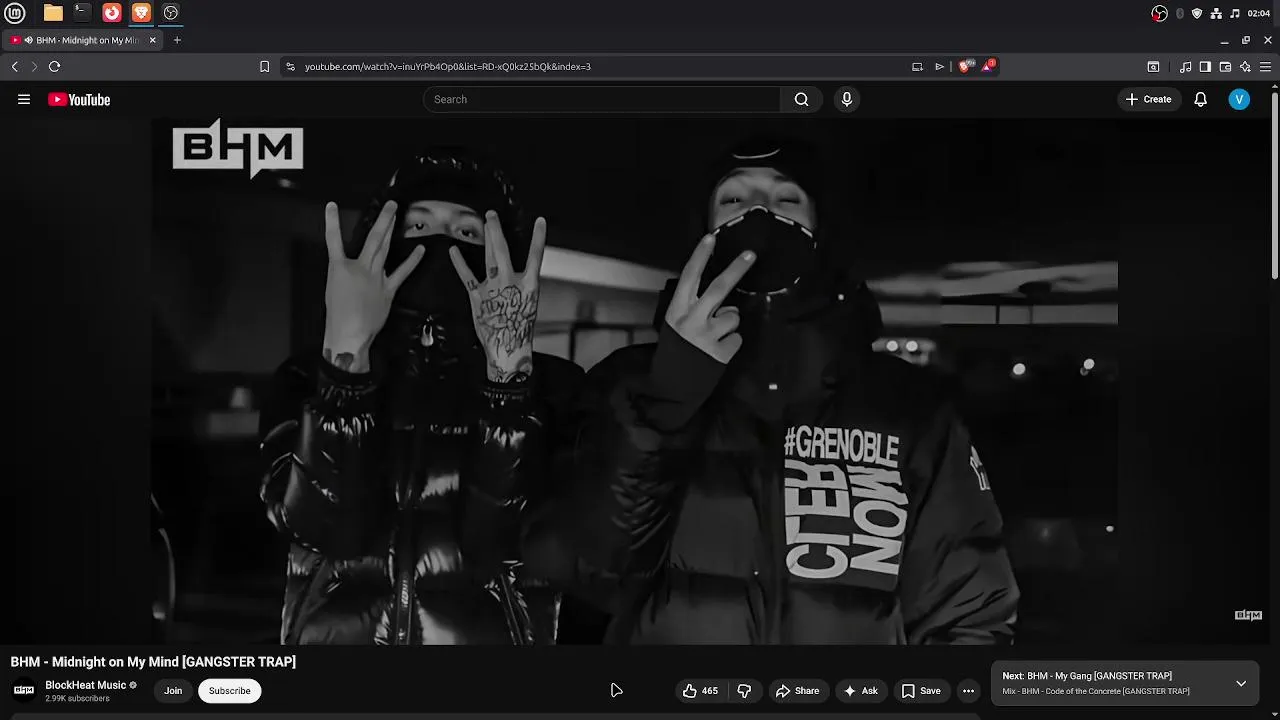
Task: Dislike this video
Action: pos(744,691)
